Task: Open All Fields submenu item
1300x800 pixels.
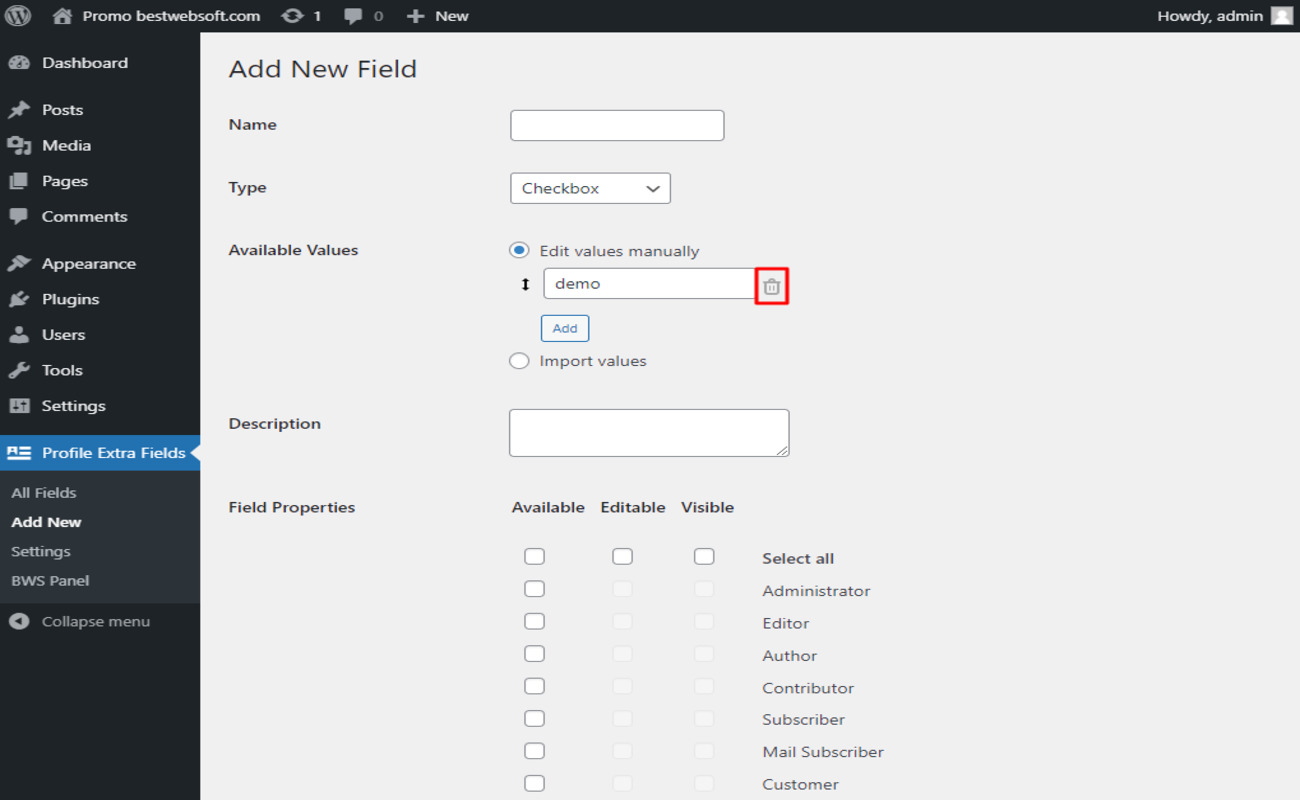Action: (x=44, y=493)
